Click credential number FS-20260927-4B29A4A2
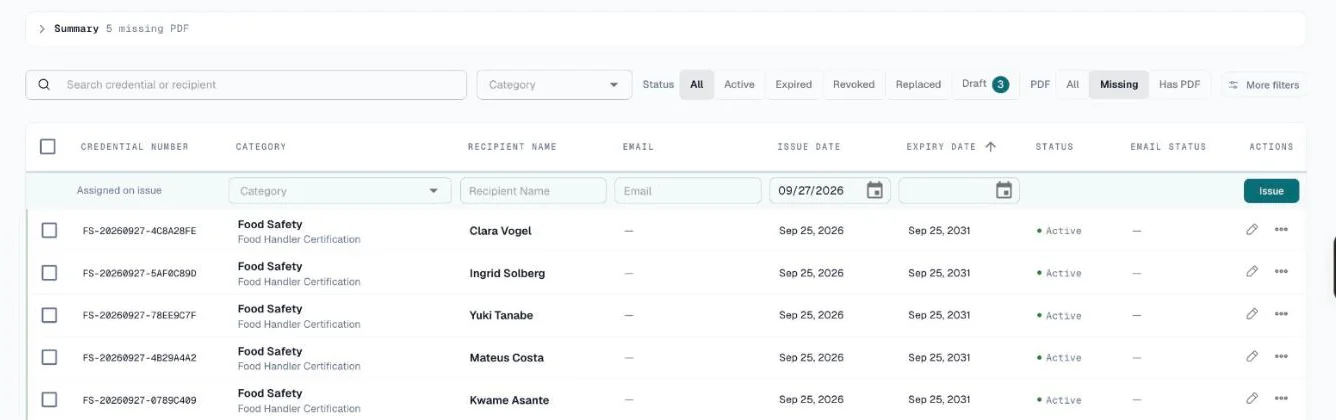This screenshot has height=420, width=1336. 140,358
